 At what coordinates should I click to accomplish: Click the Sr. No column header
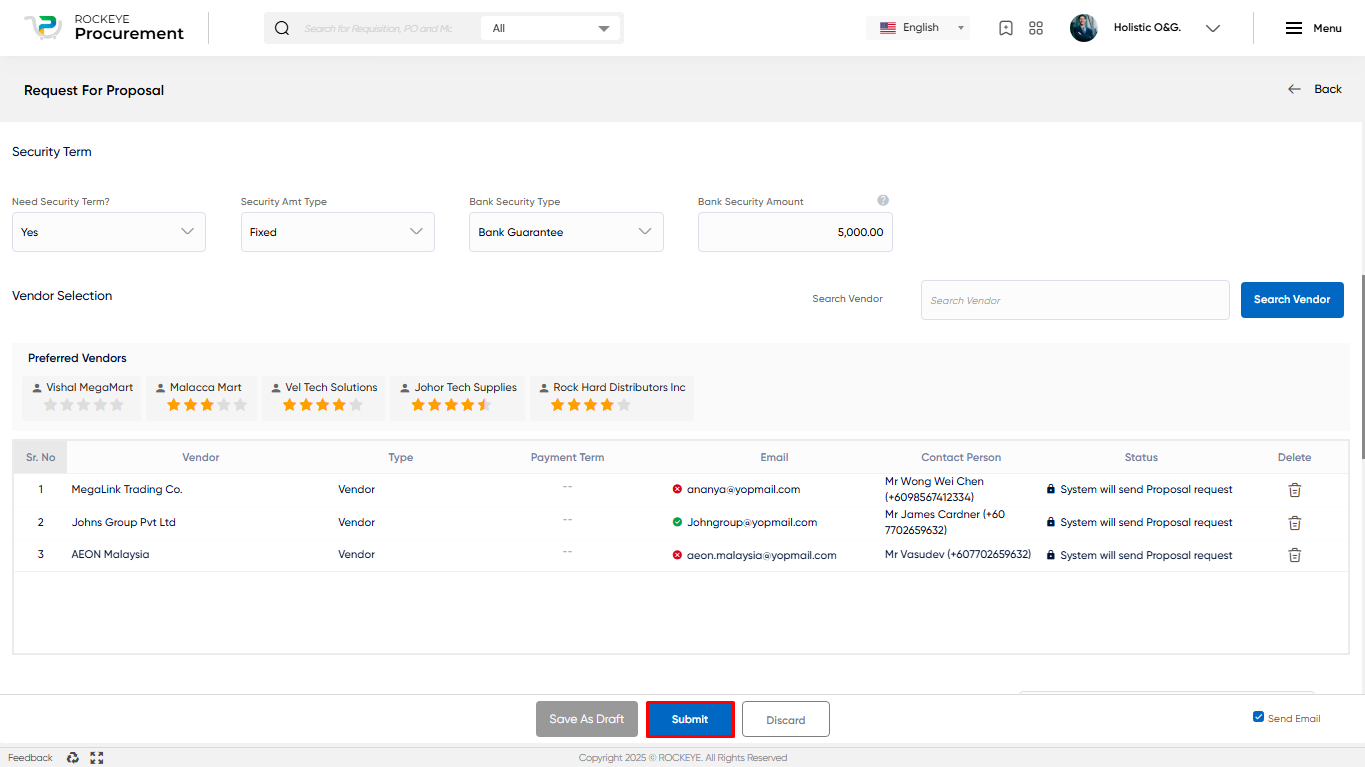[40, 457]
